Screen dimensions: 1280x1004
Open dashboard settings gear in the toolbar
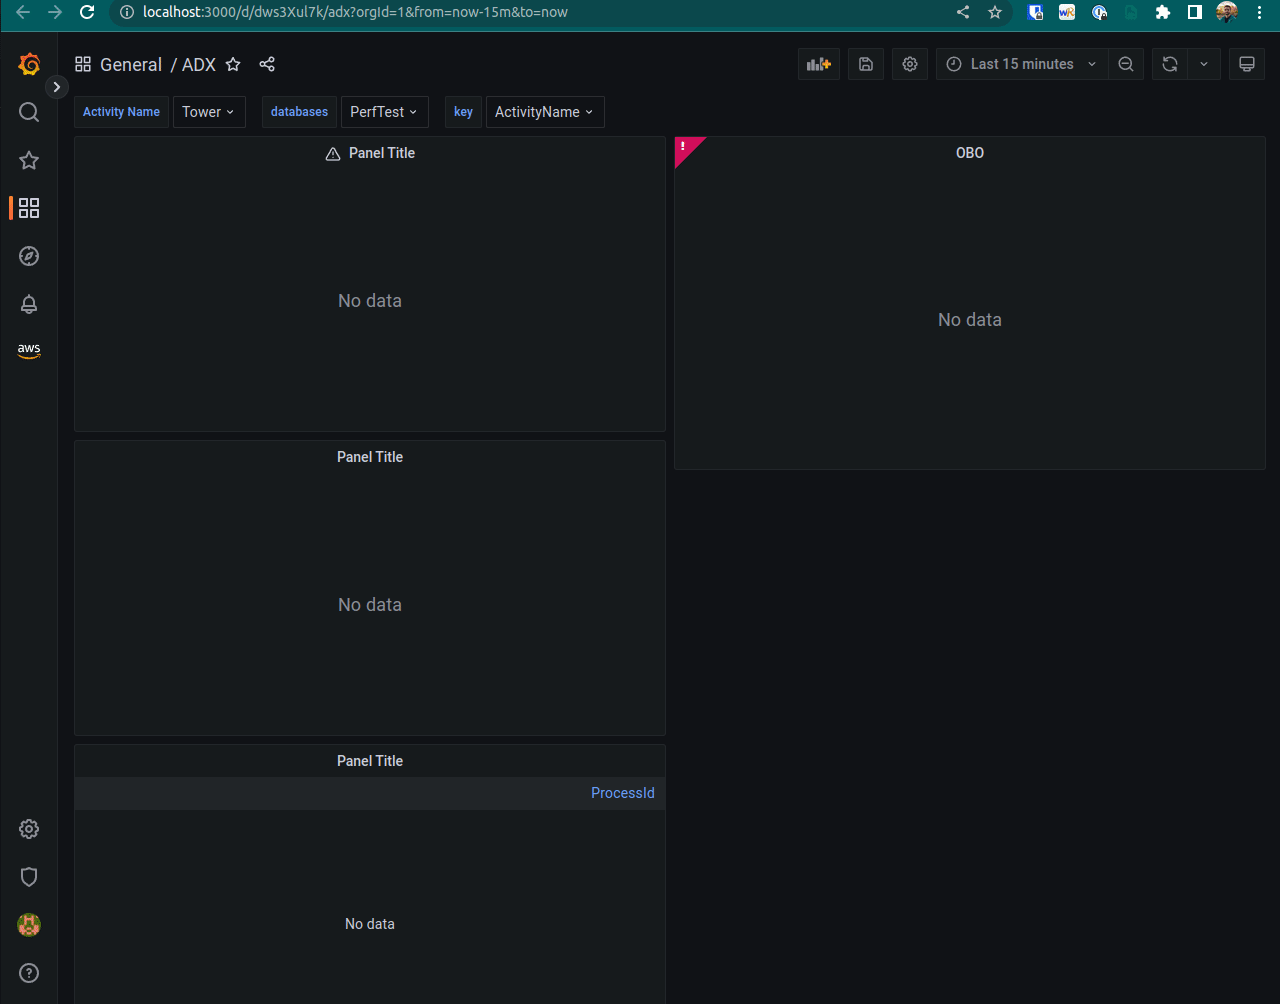[x=910, y=64]
